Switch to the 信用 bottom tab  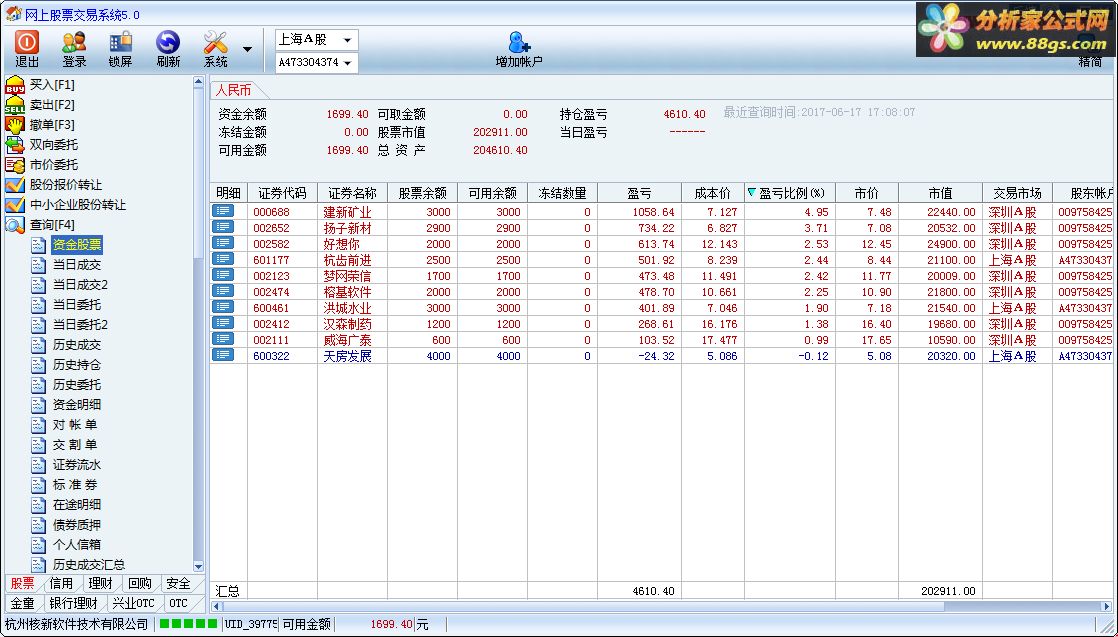point(61,584)
